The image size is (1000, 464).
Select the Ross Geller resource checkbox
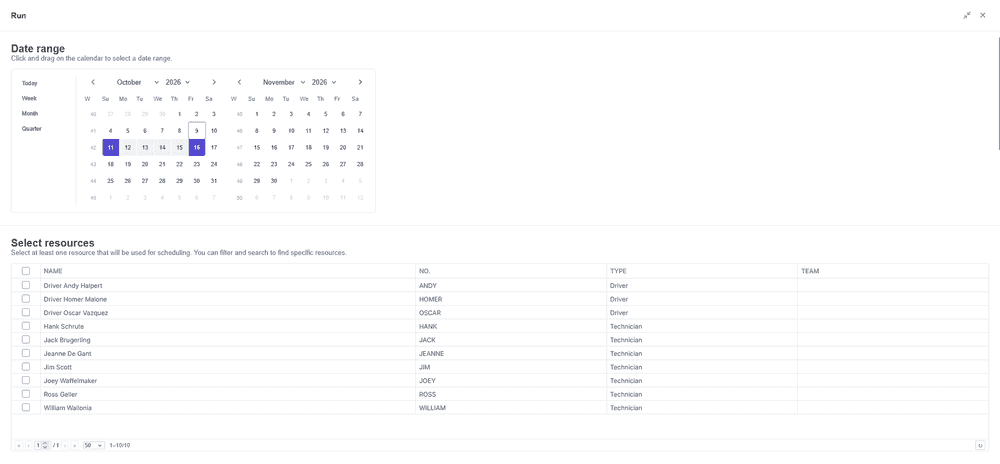26,394
